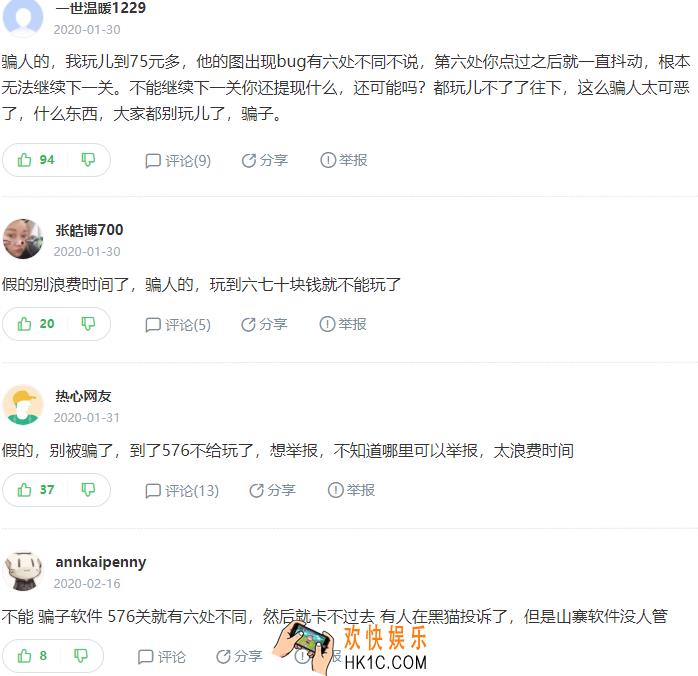
Task: Like the review by 张皓博700
Action: click(x=36, y=324)
